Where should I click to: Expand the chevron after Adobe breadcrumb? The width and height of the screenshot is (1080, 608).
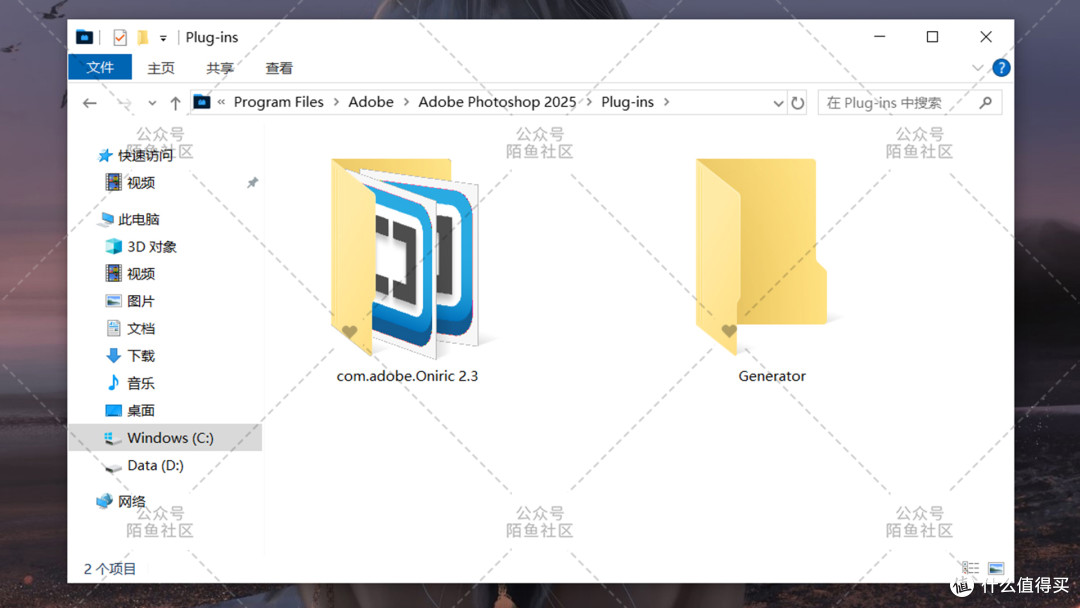coord(406,102)
